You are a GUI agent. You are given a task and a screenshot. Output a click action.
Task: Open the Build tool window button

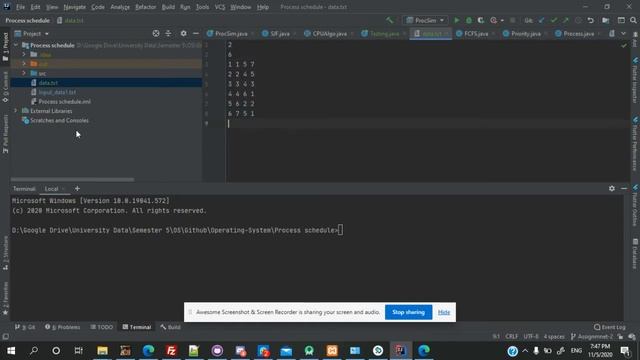coord(170,327)
